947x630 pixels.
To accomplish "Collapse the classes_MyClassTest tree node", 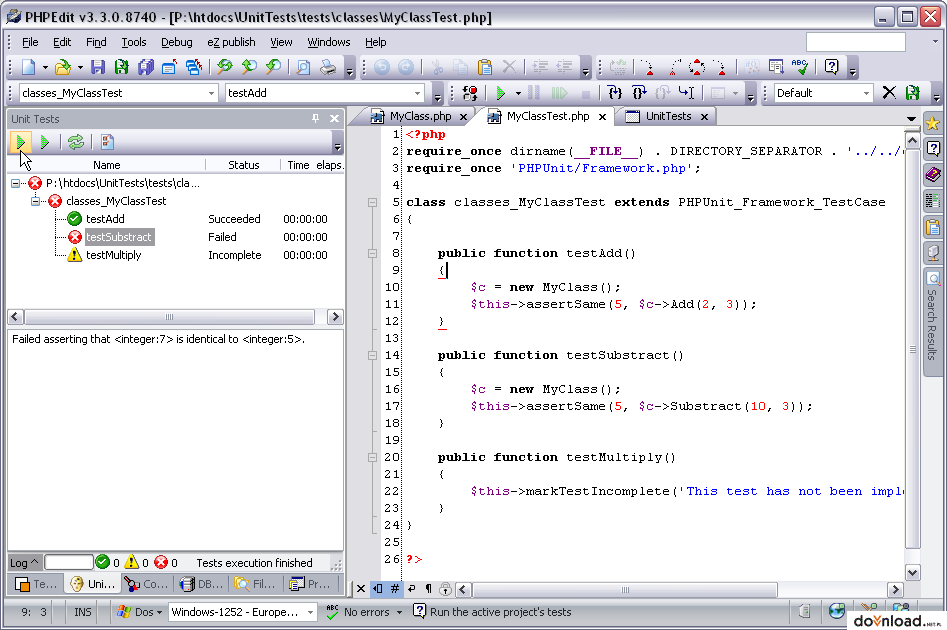I will 35,201.
